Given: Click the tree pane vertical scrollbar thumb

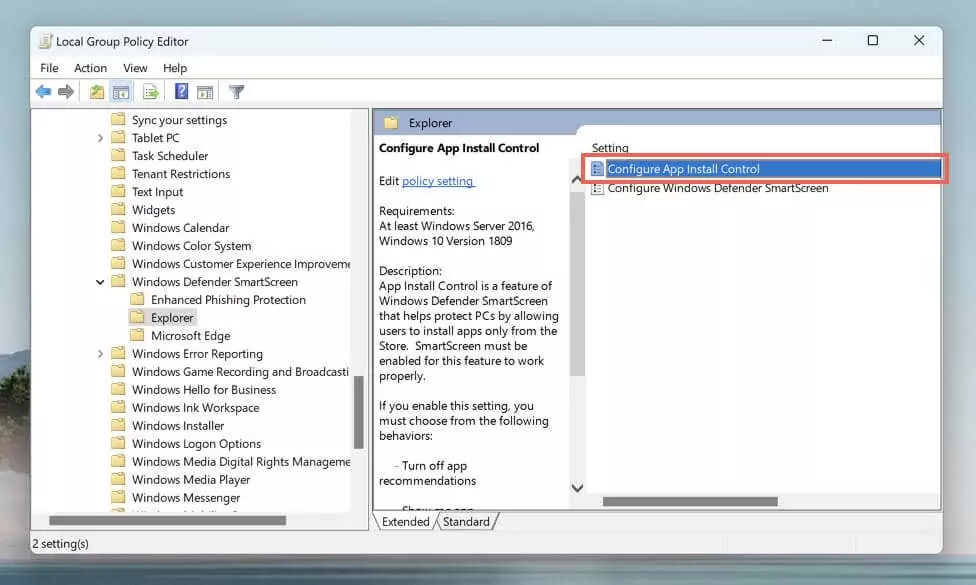Looking at the screenshot, I should [359, 413].
